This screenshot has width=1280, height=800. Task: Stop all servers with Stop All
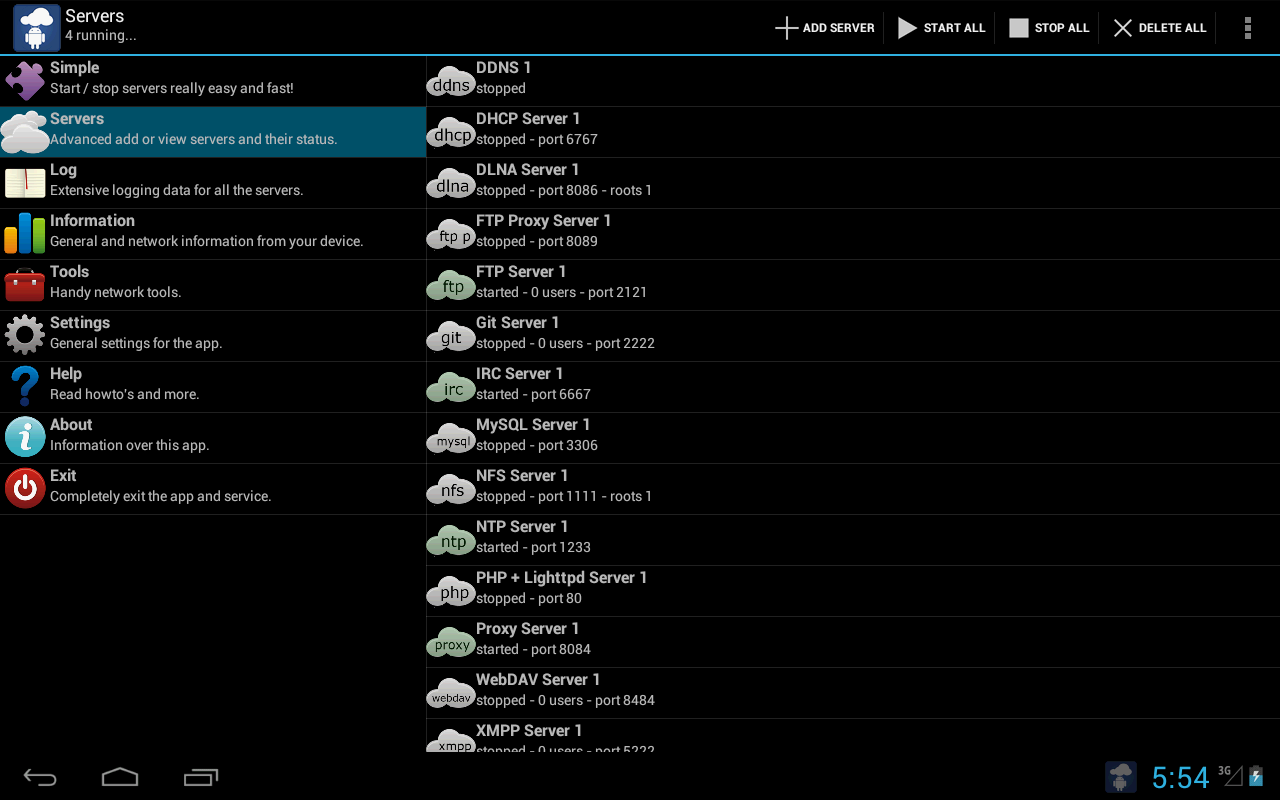1048,28
